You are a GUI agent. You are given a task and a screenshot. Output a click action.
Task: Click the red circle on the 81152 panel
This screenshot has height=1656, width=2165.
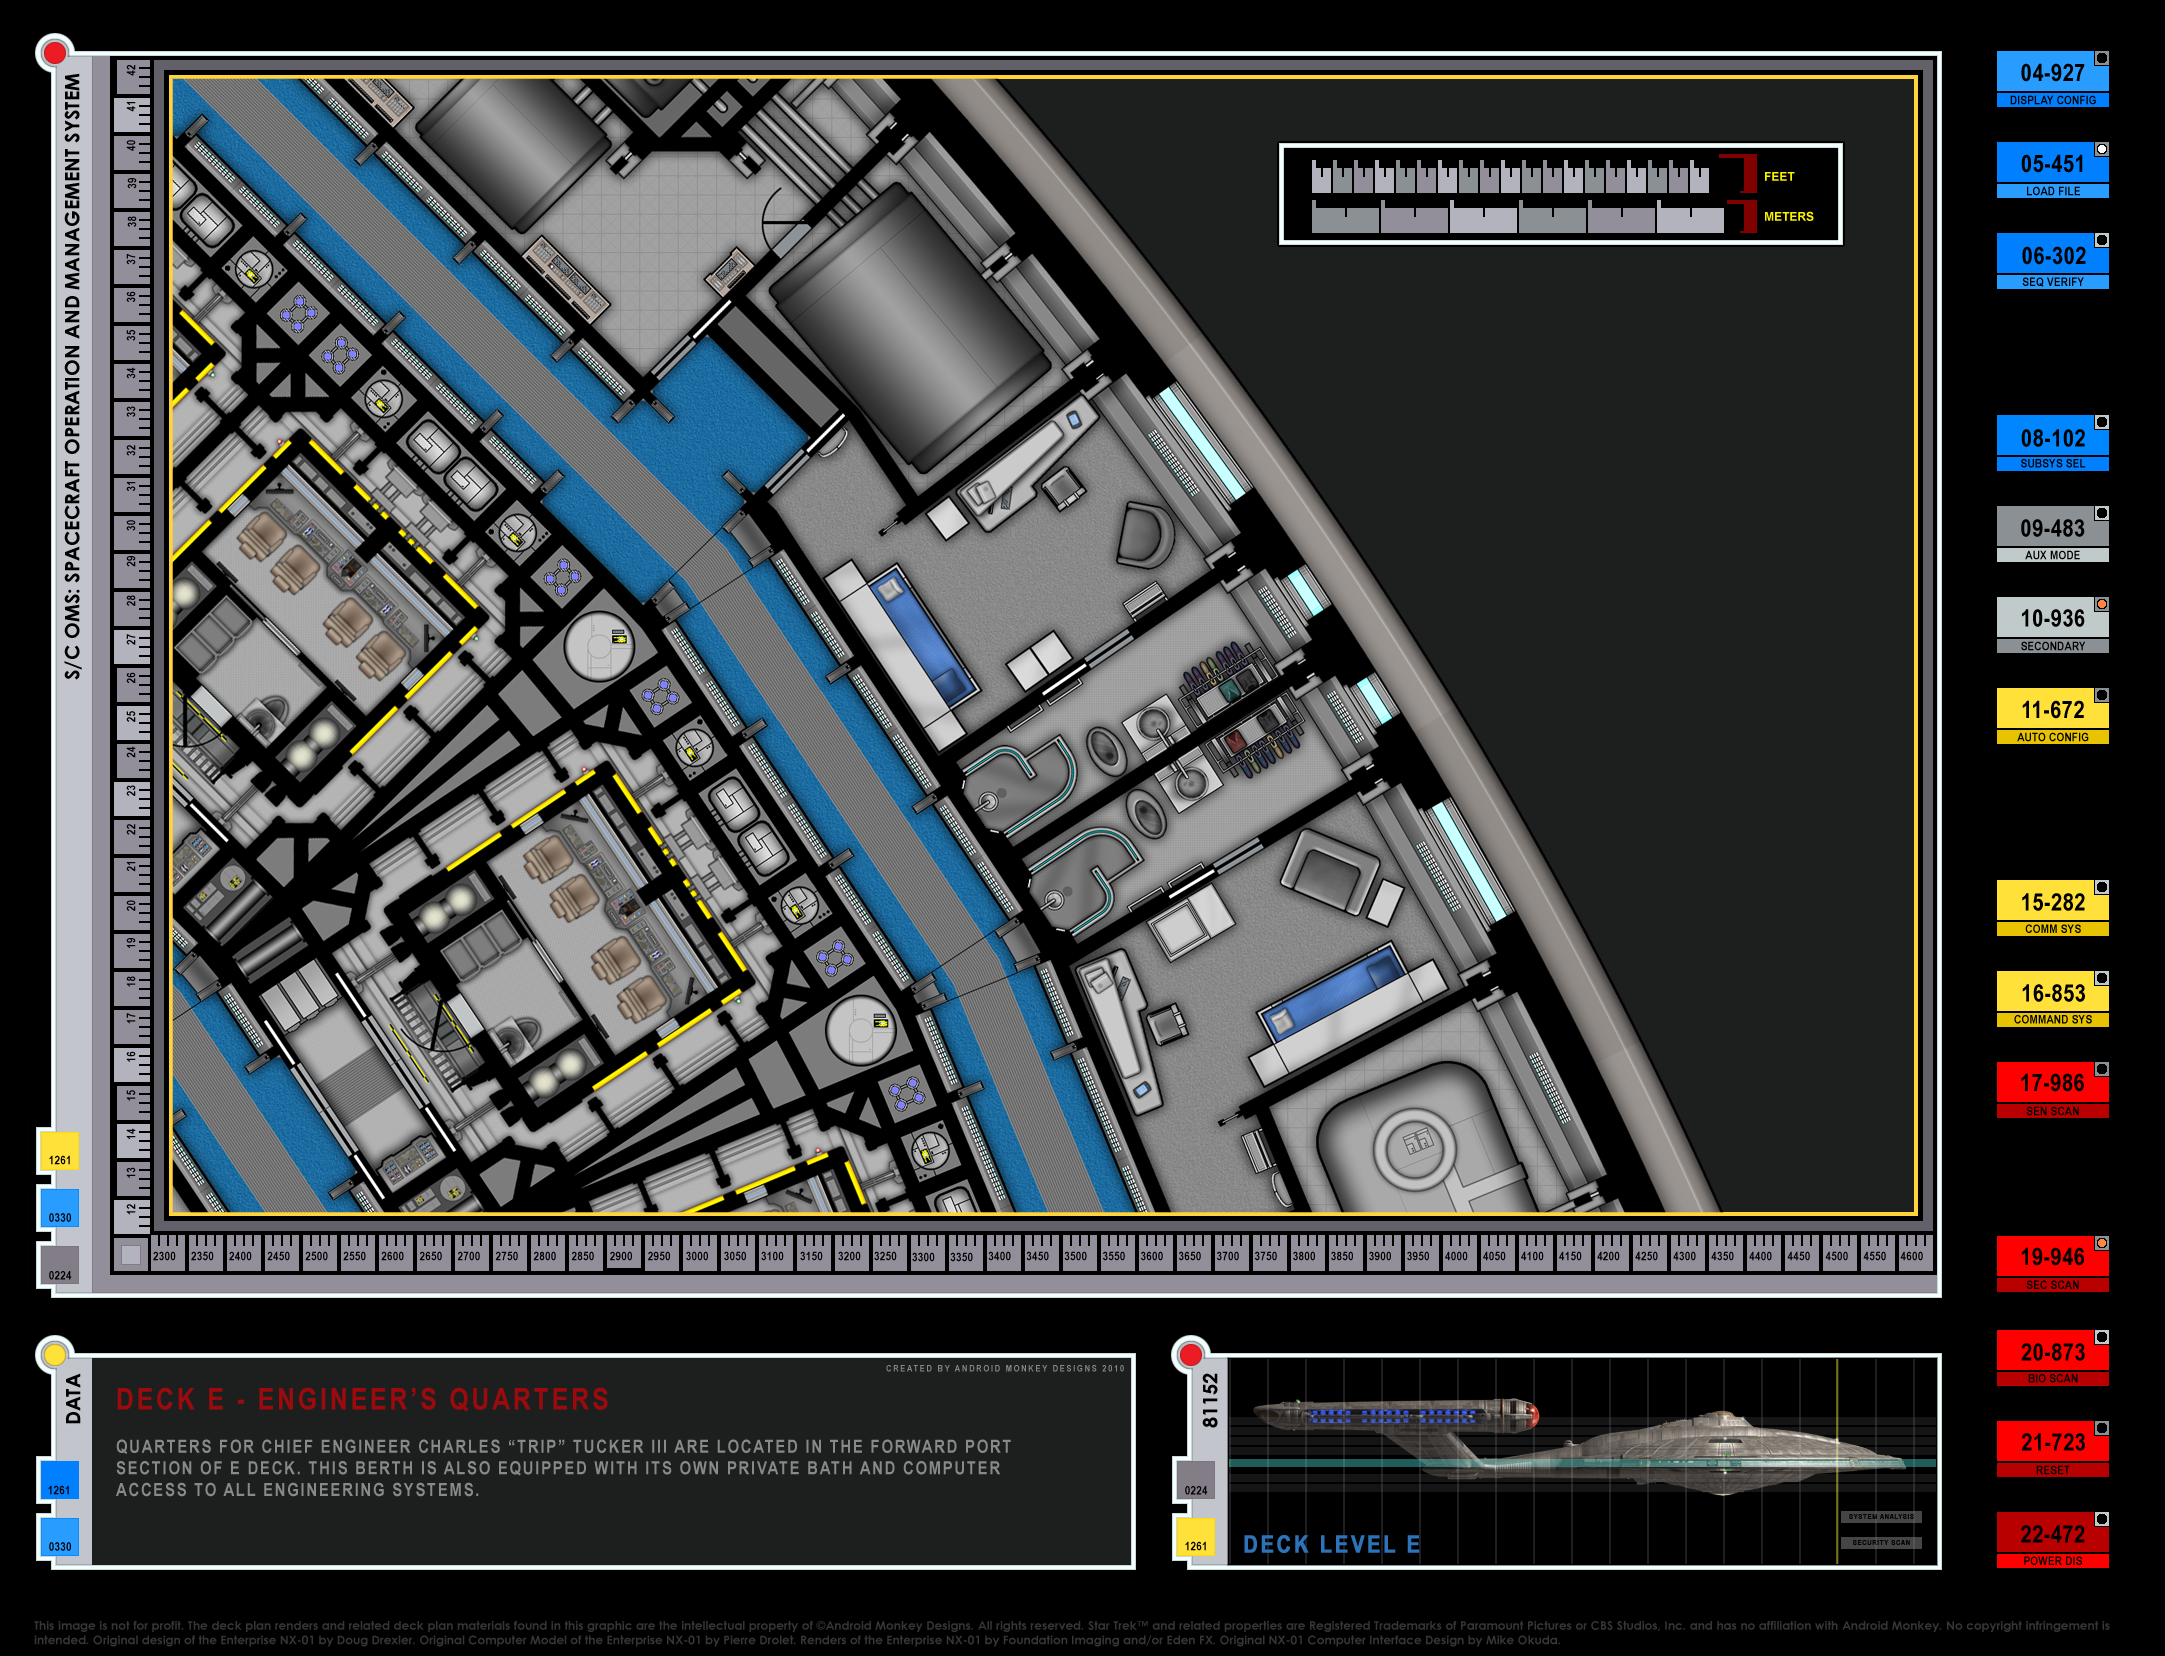coord(1190,1355)
